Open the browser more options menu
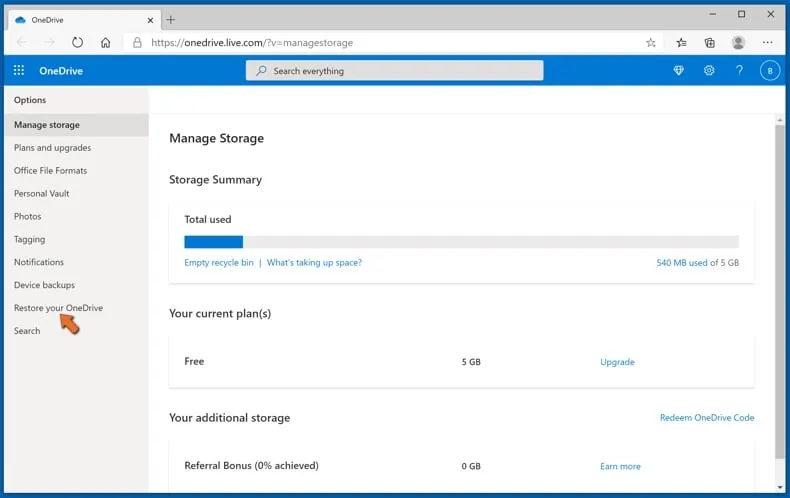Image resolution: width=790 pixels, height=498 pixels. (767, 43)
